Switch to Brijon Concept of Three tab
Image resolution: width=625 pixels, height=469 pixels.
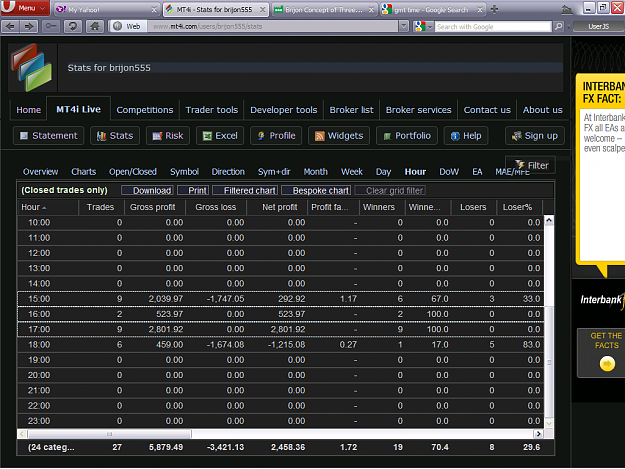pyautogui.click(x=324, y=9)
